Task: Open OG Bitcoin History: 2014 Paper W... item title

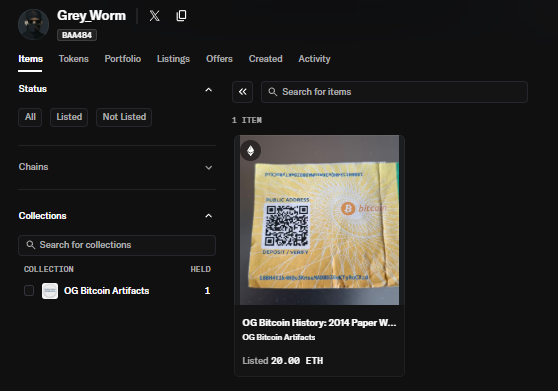Action: click(319, 323)
